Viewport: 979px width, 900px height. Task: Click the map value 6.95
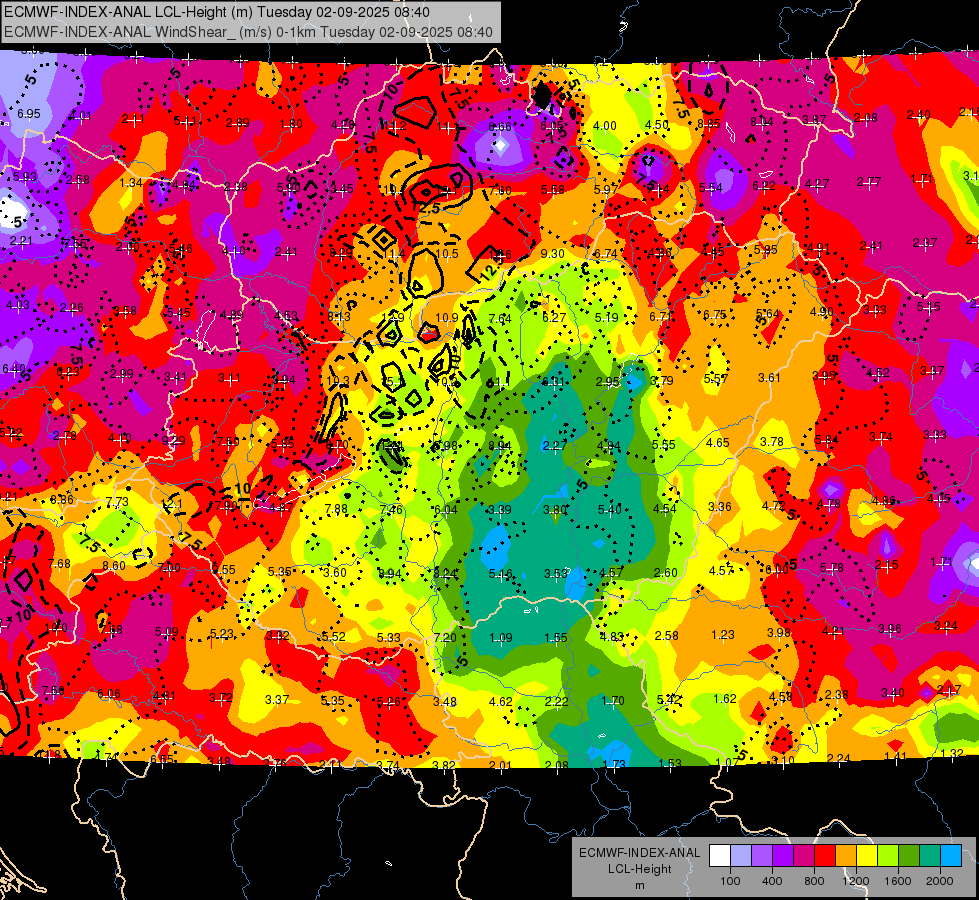(x=29, y=114)
